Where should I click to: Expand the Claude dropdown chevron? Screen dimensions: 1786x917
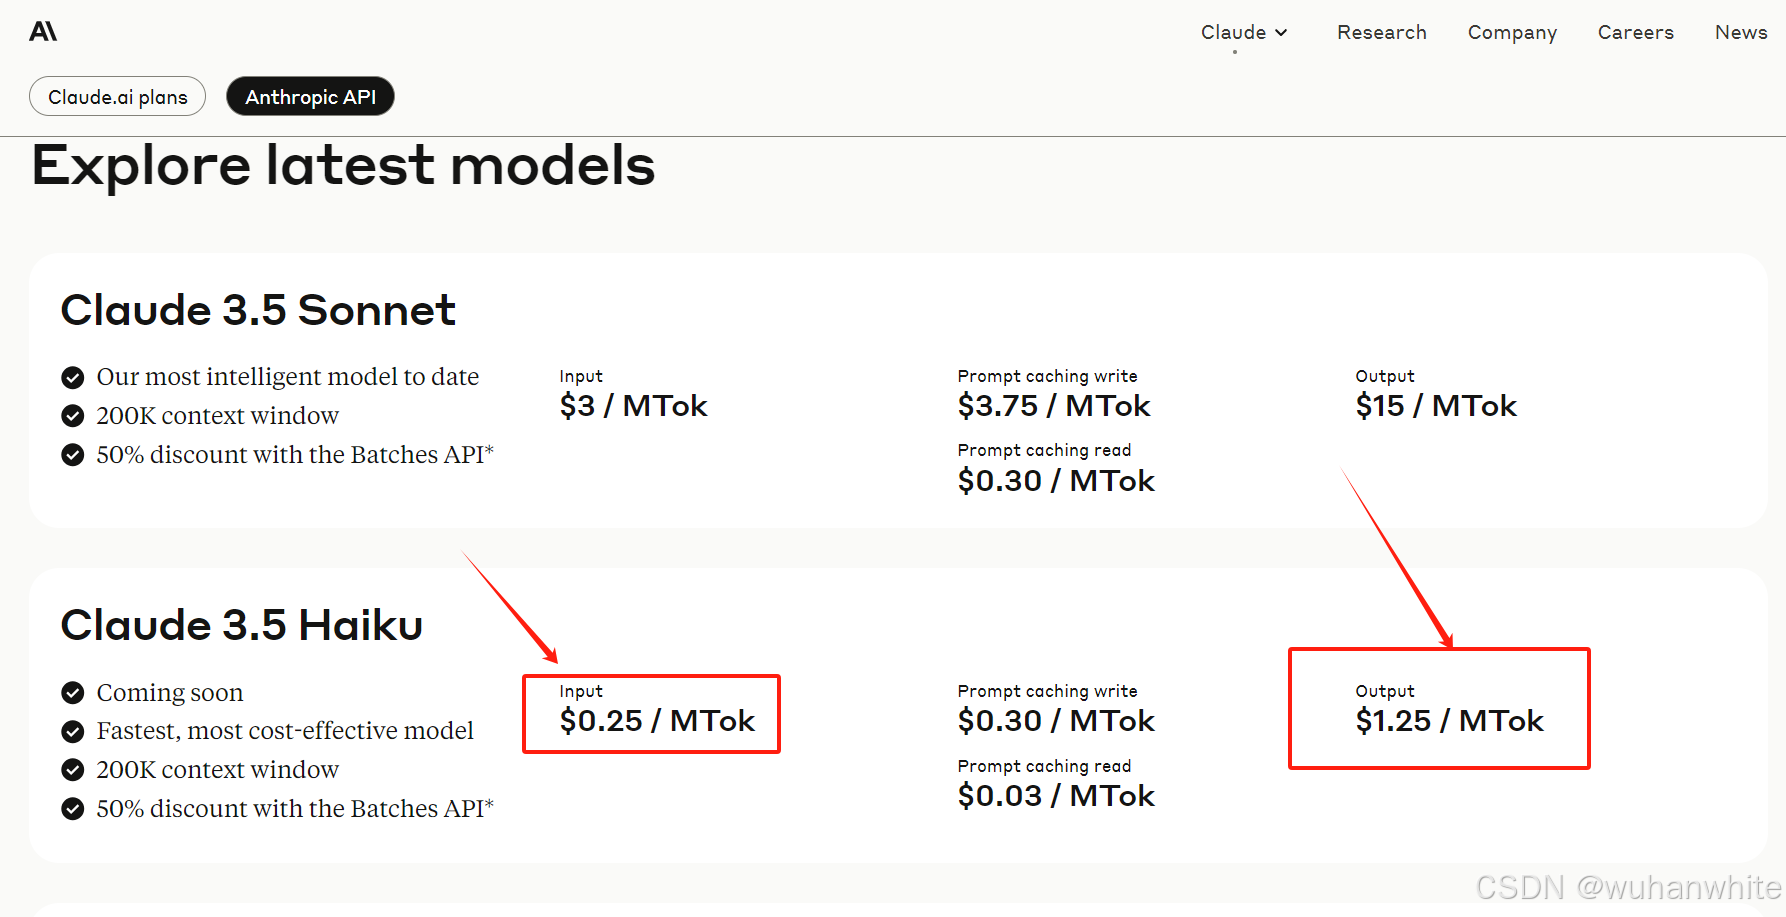[1281, 33]
